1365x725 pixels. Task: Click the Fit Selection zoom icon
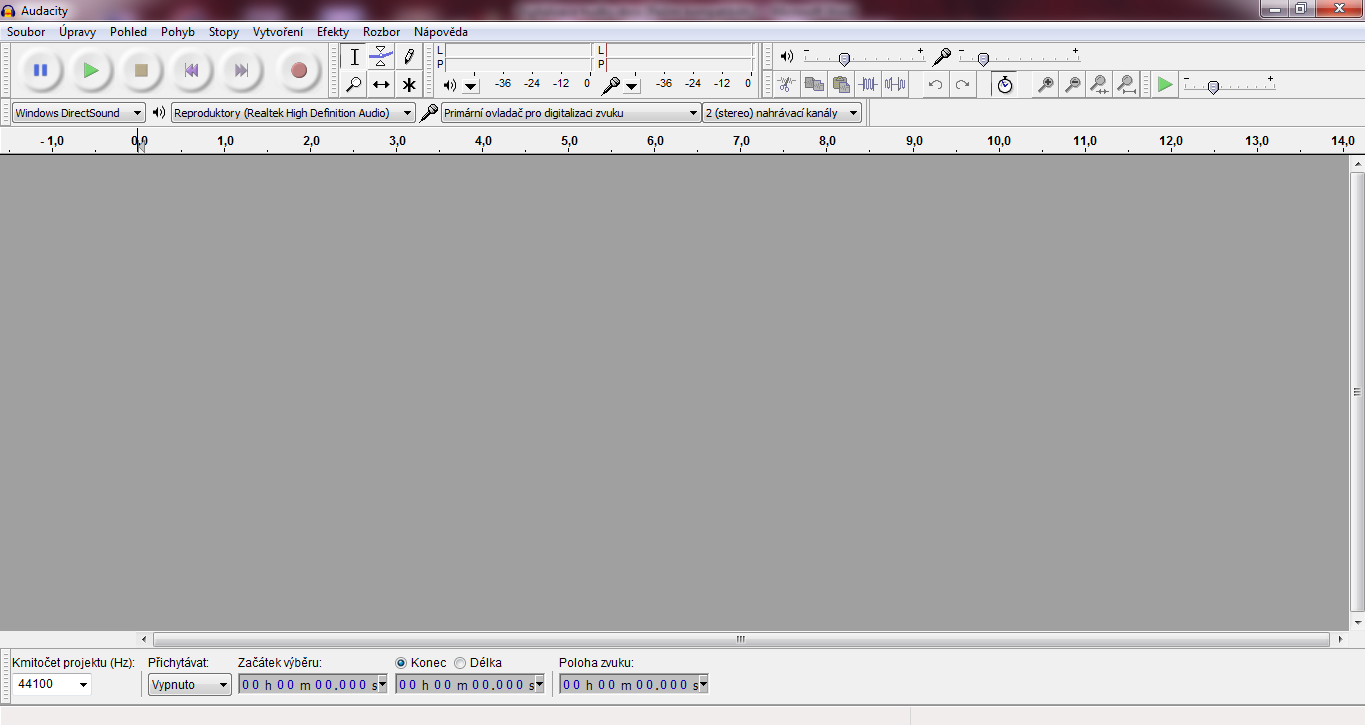pyautogui.click(x=1099, y=85)
